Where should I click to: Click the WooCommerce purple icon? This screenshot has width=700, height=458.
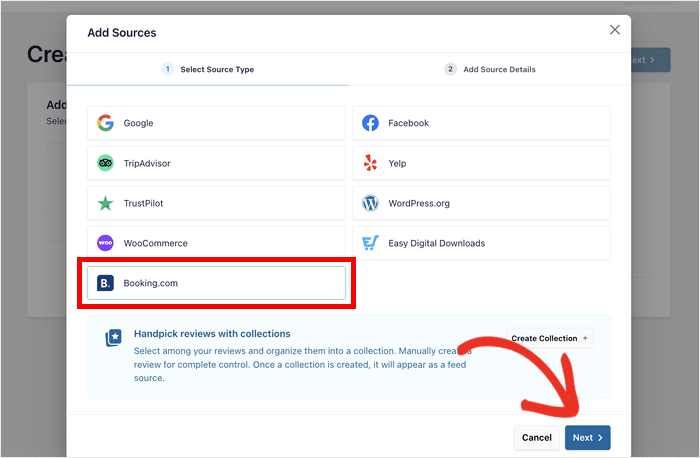point(105,243)
